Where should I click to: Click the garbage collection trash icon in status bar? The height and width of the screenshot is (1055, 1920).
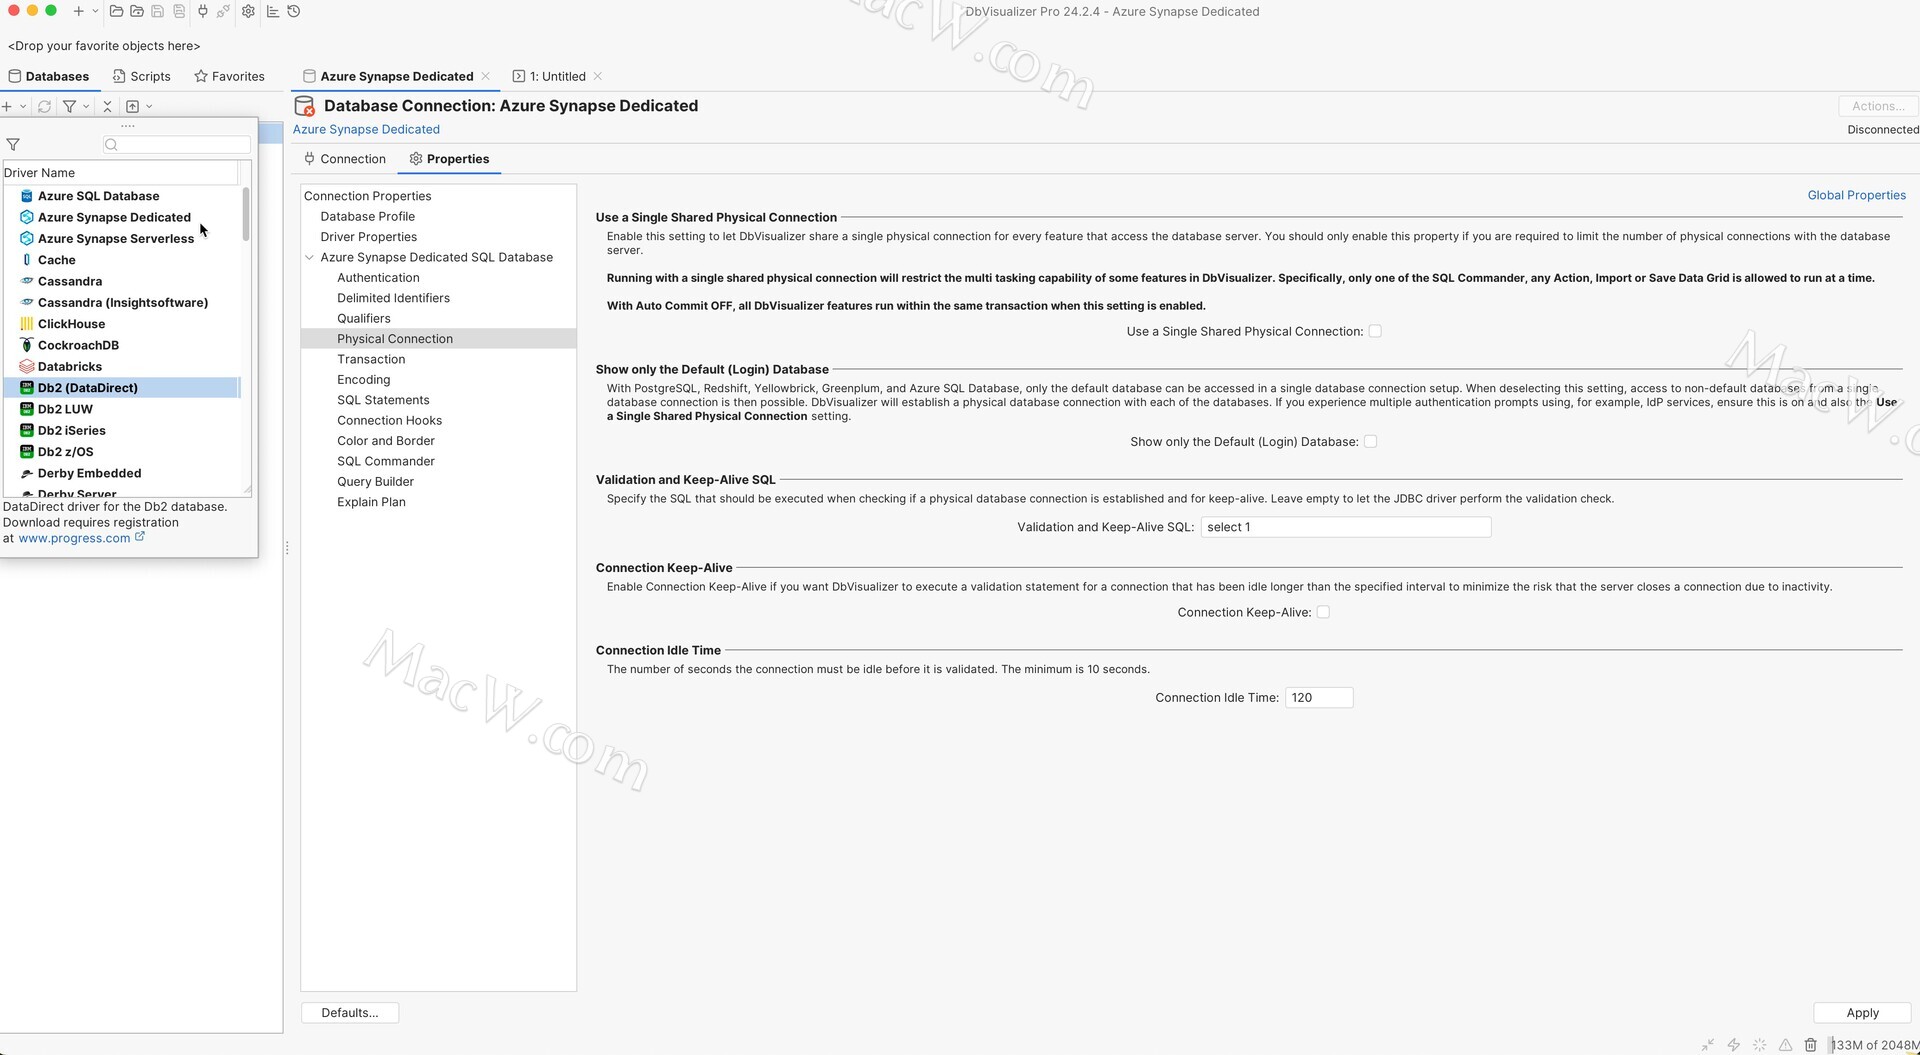1810,1045
